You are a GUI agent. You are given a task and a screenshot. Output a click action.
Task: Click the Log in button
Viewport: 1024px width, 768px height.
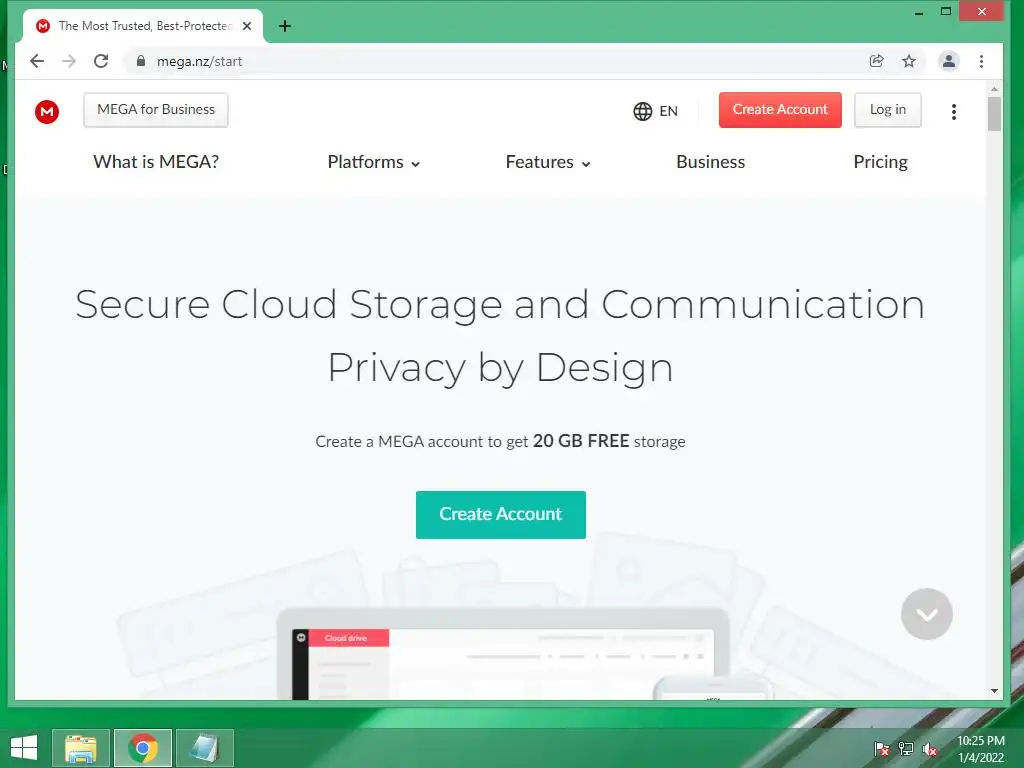click(x=888, y=110)
